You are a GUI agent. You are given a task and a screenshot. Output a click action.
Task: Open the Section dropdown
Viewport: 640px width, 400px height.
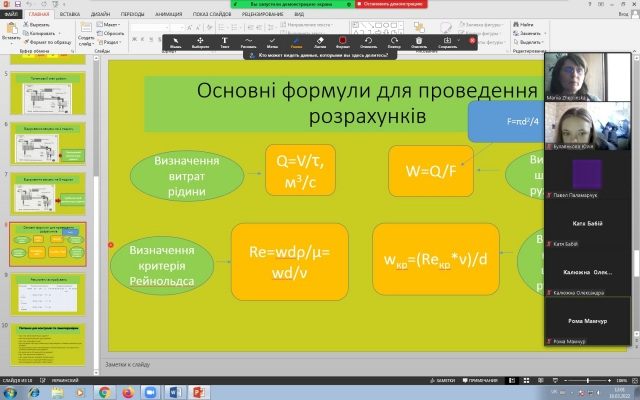pyautogui.click(x=112, y=41)
